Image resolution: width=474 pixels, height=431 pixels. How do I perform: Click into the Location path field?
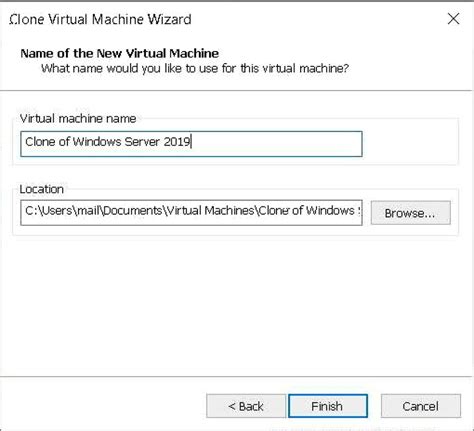(191, 213)
